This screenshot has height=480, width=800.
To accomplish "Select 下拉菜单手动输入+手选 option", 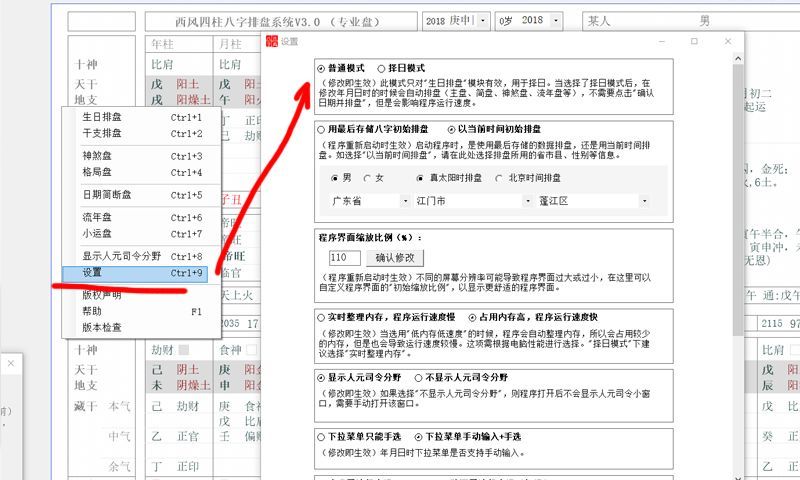I will (x=418, y=437).
